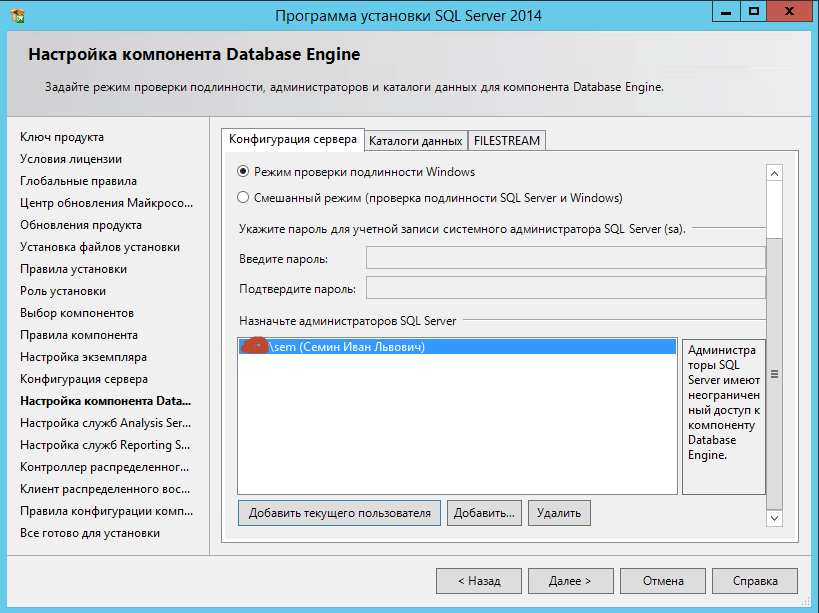Click the Подтвердите пароль input field
This screenshot has width=819, height=613.
click(566, 288)
